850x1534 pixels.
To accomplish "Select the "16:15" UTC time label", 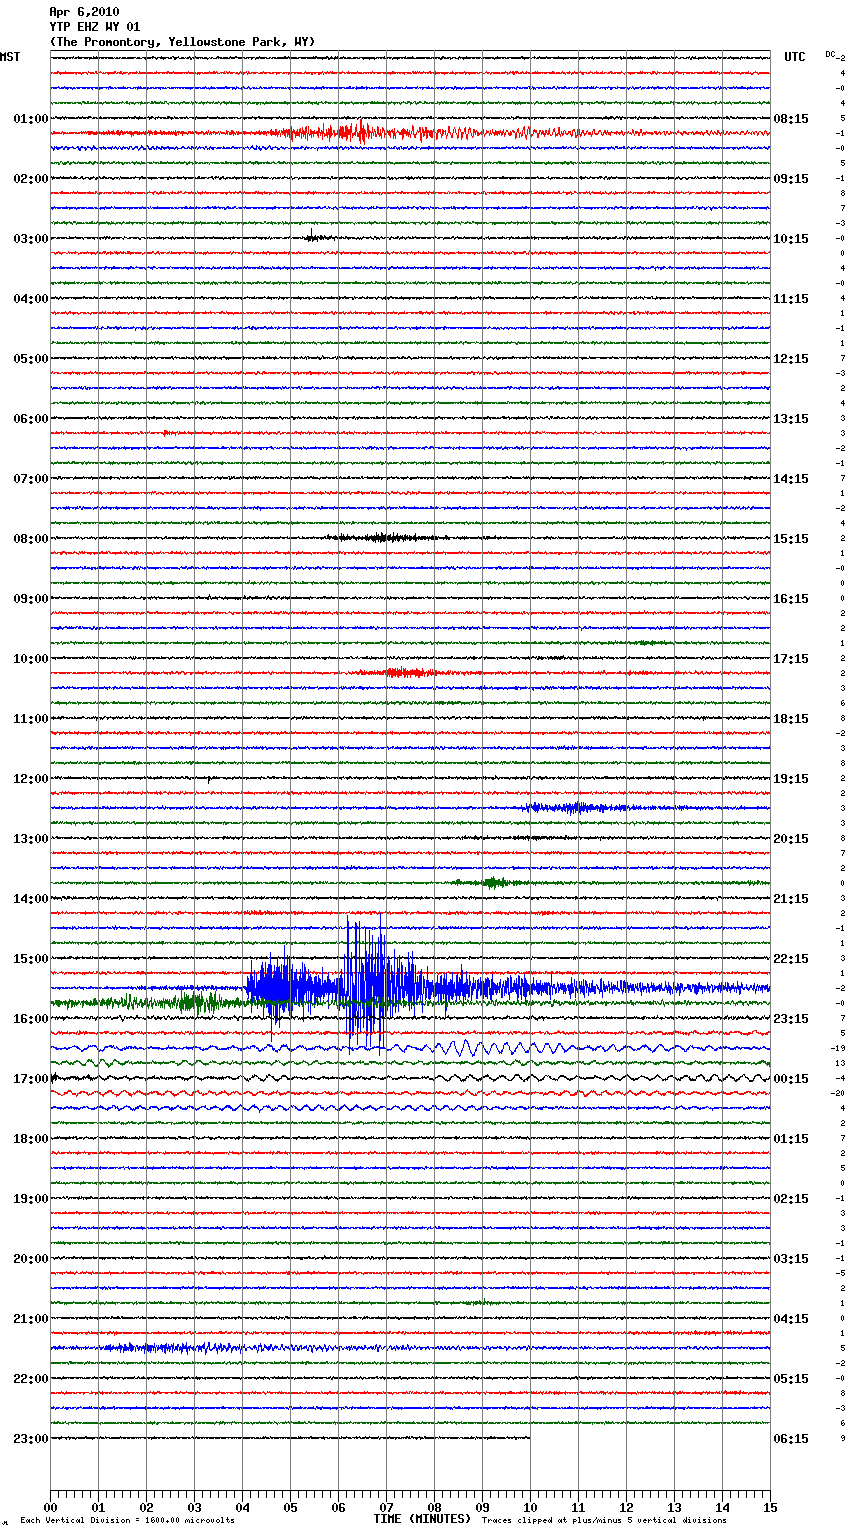I will click(791, 599).
